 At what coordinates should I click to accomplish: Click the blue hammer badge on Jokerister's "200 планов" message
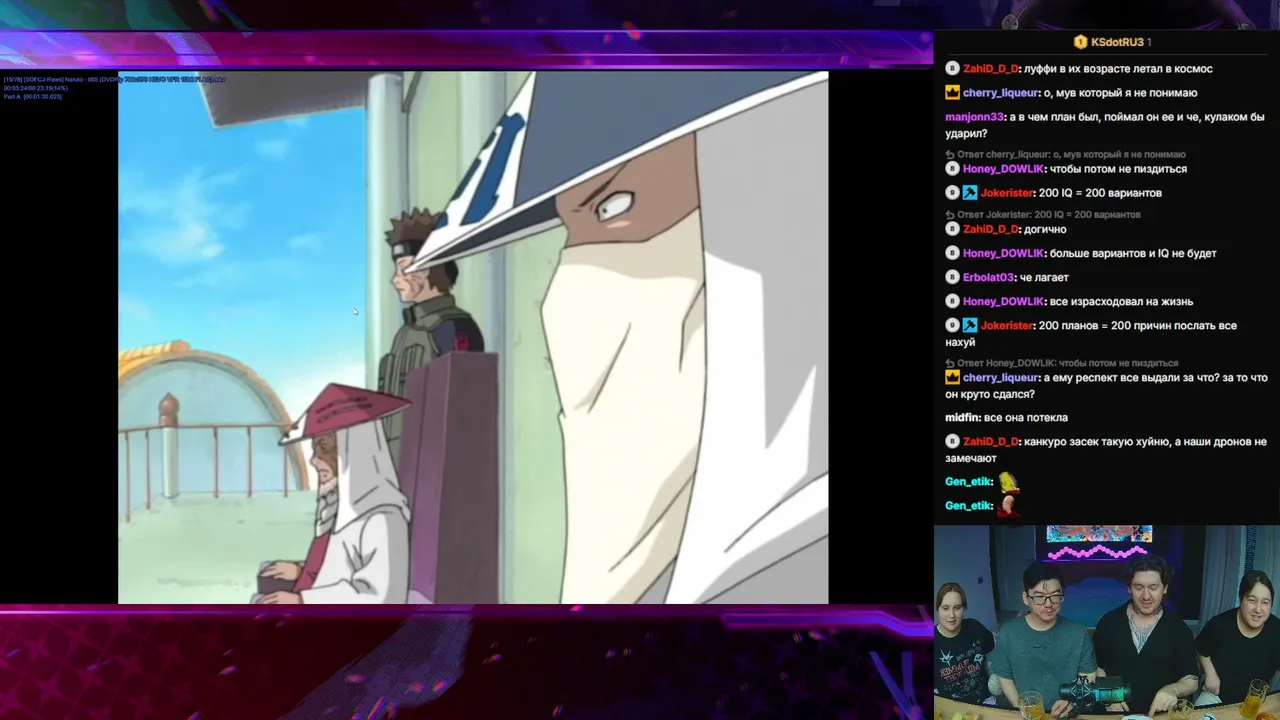point(969,325)
